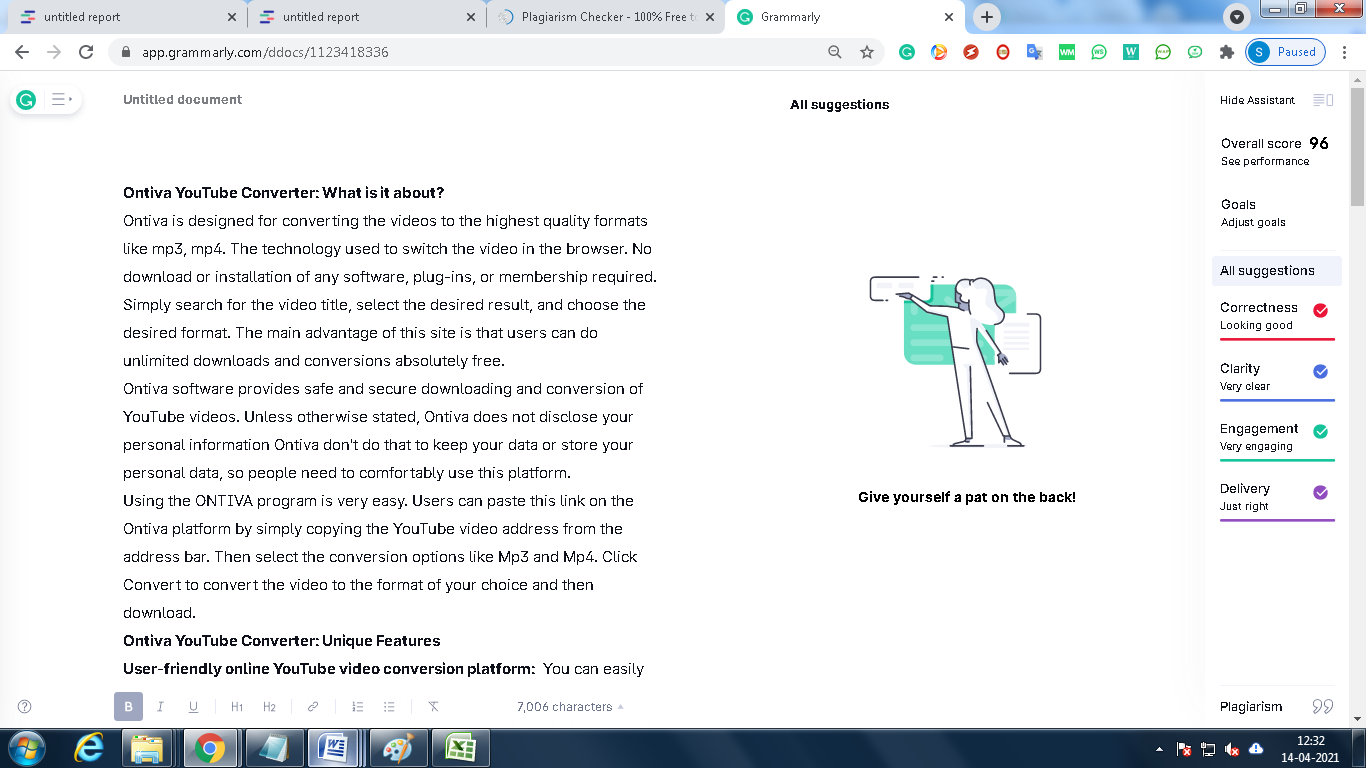Bookmark this page with star
1366x768 pixels.
(867, 52)
